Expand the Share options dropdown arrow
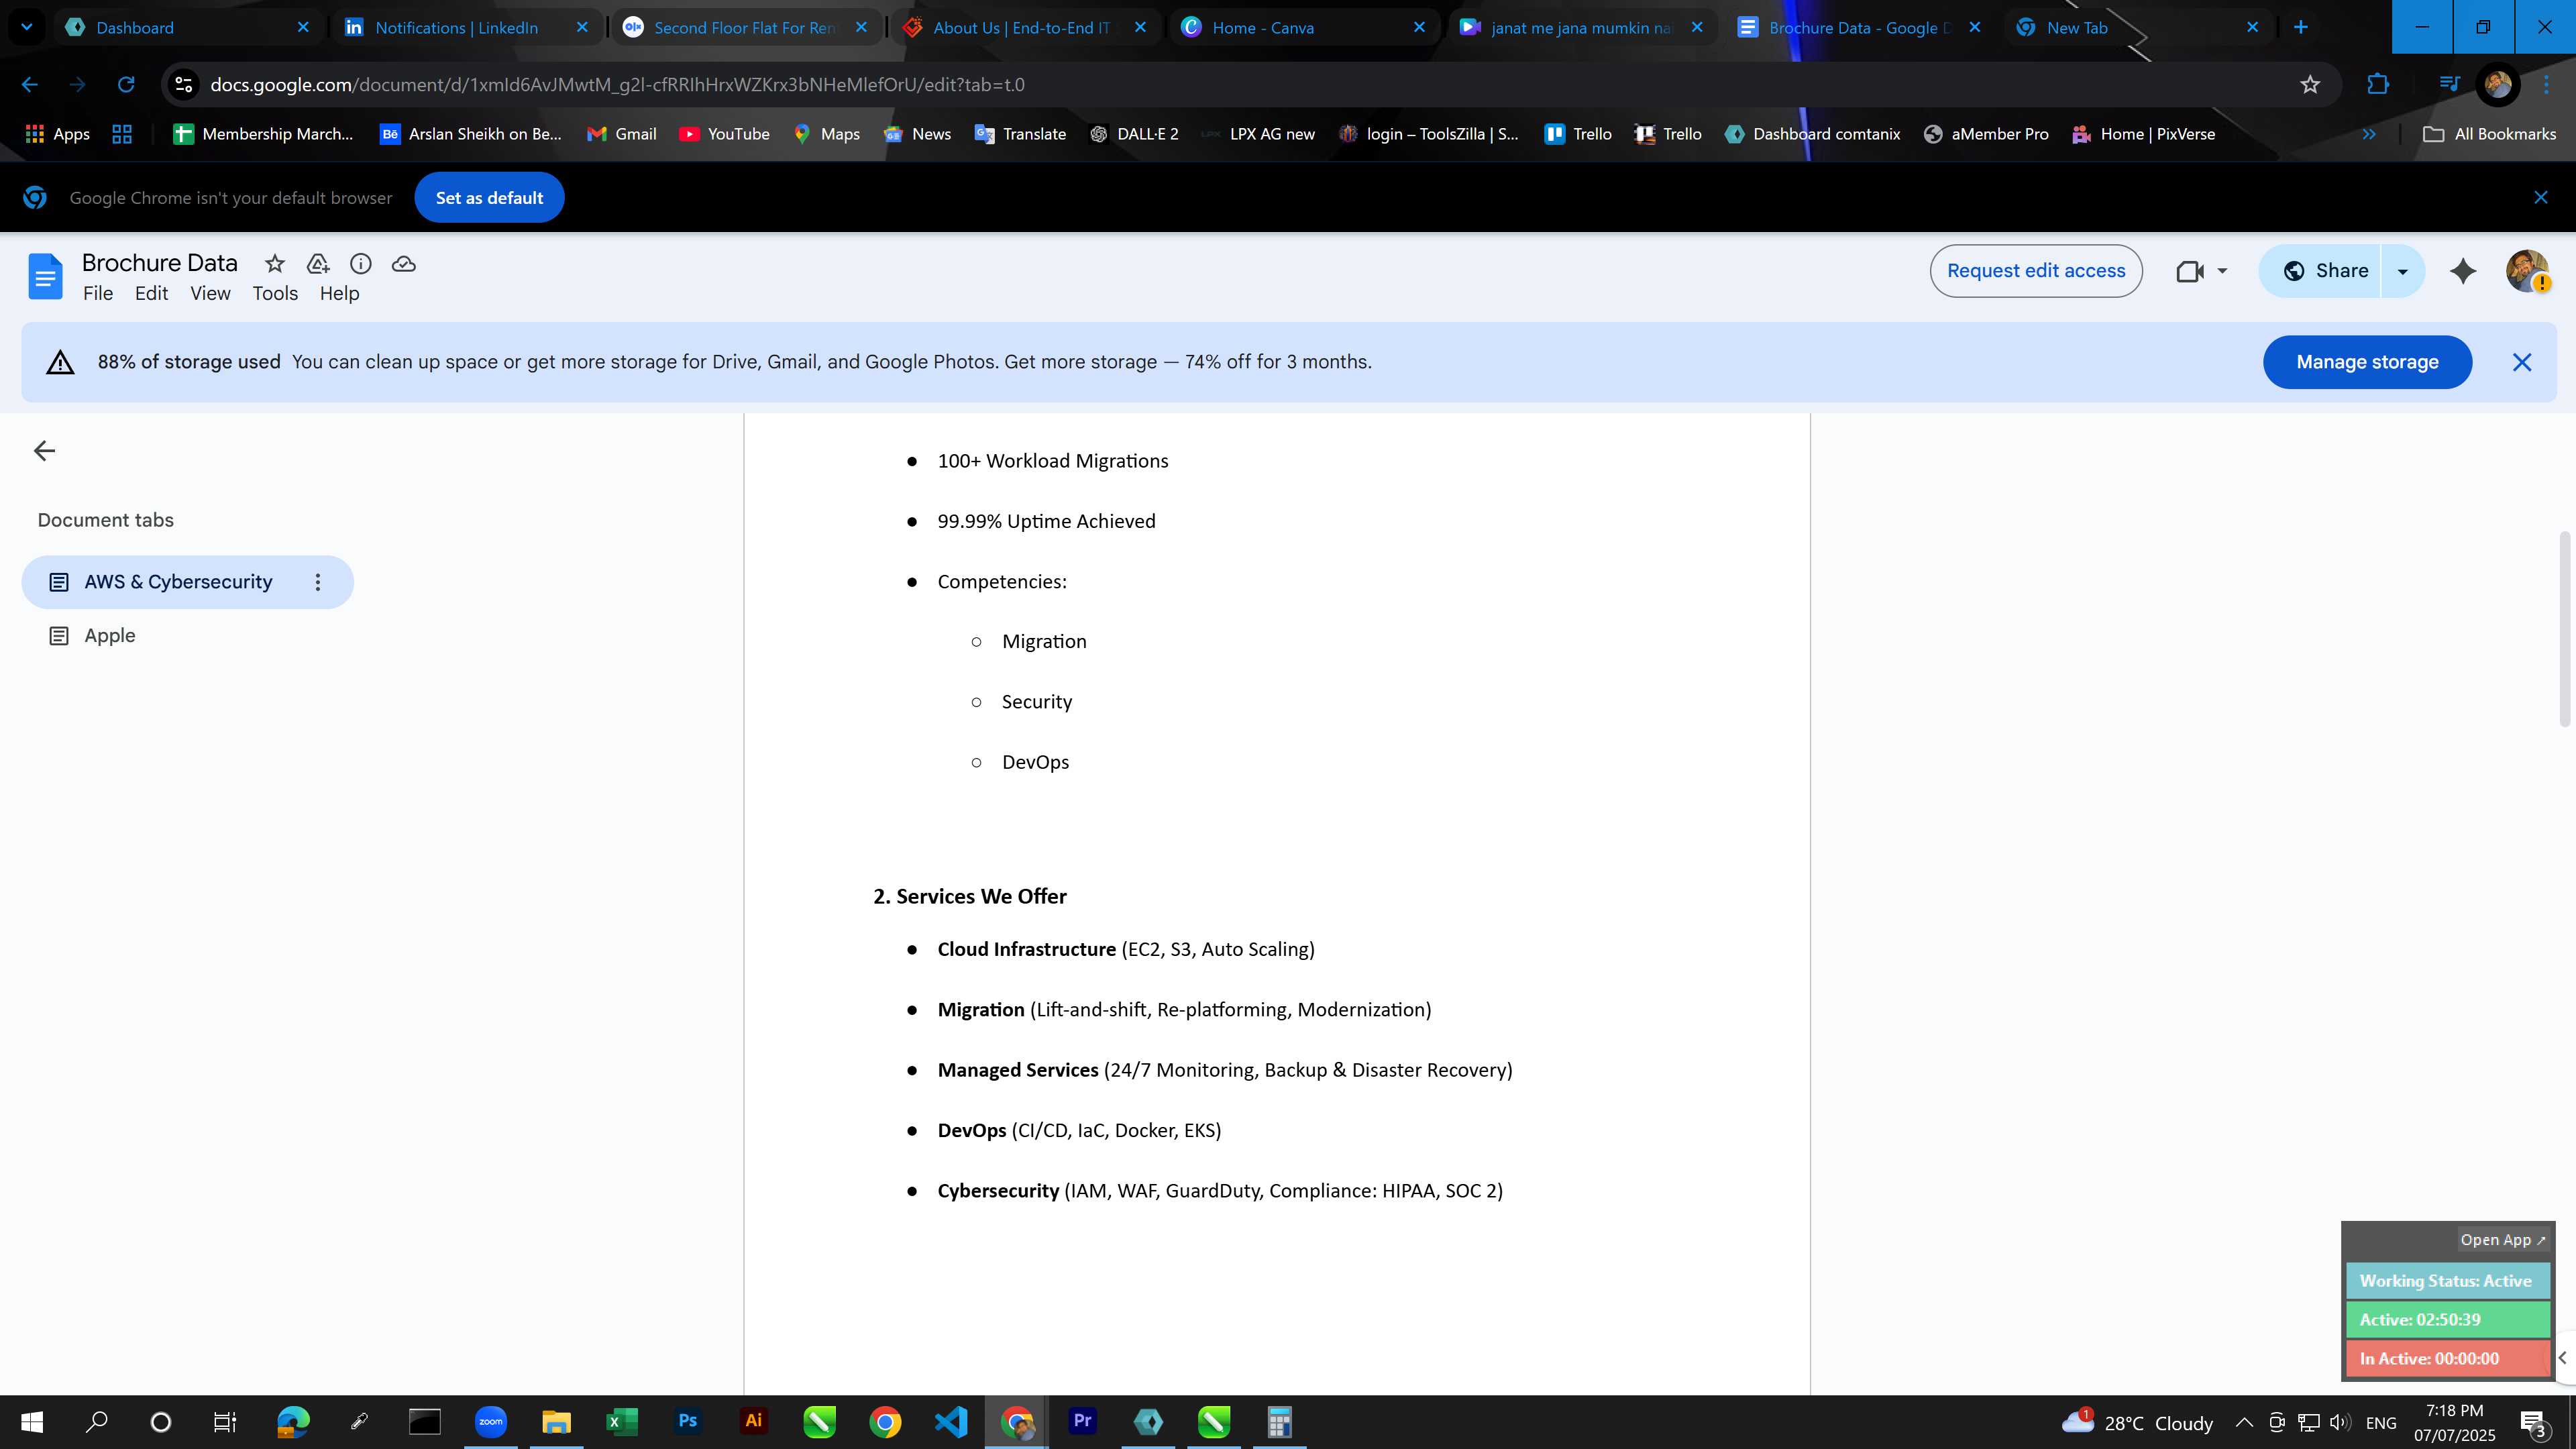This screenshot has height=1449, width=2576. 2402,271
